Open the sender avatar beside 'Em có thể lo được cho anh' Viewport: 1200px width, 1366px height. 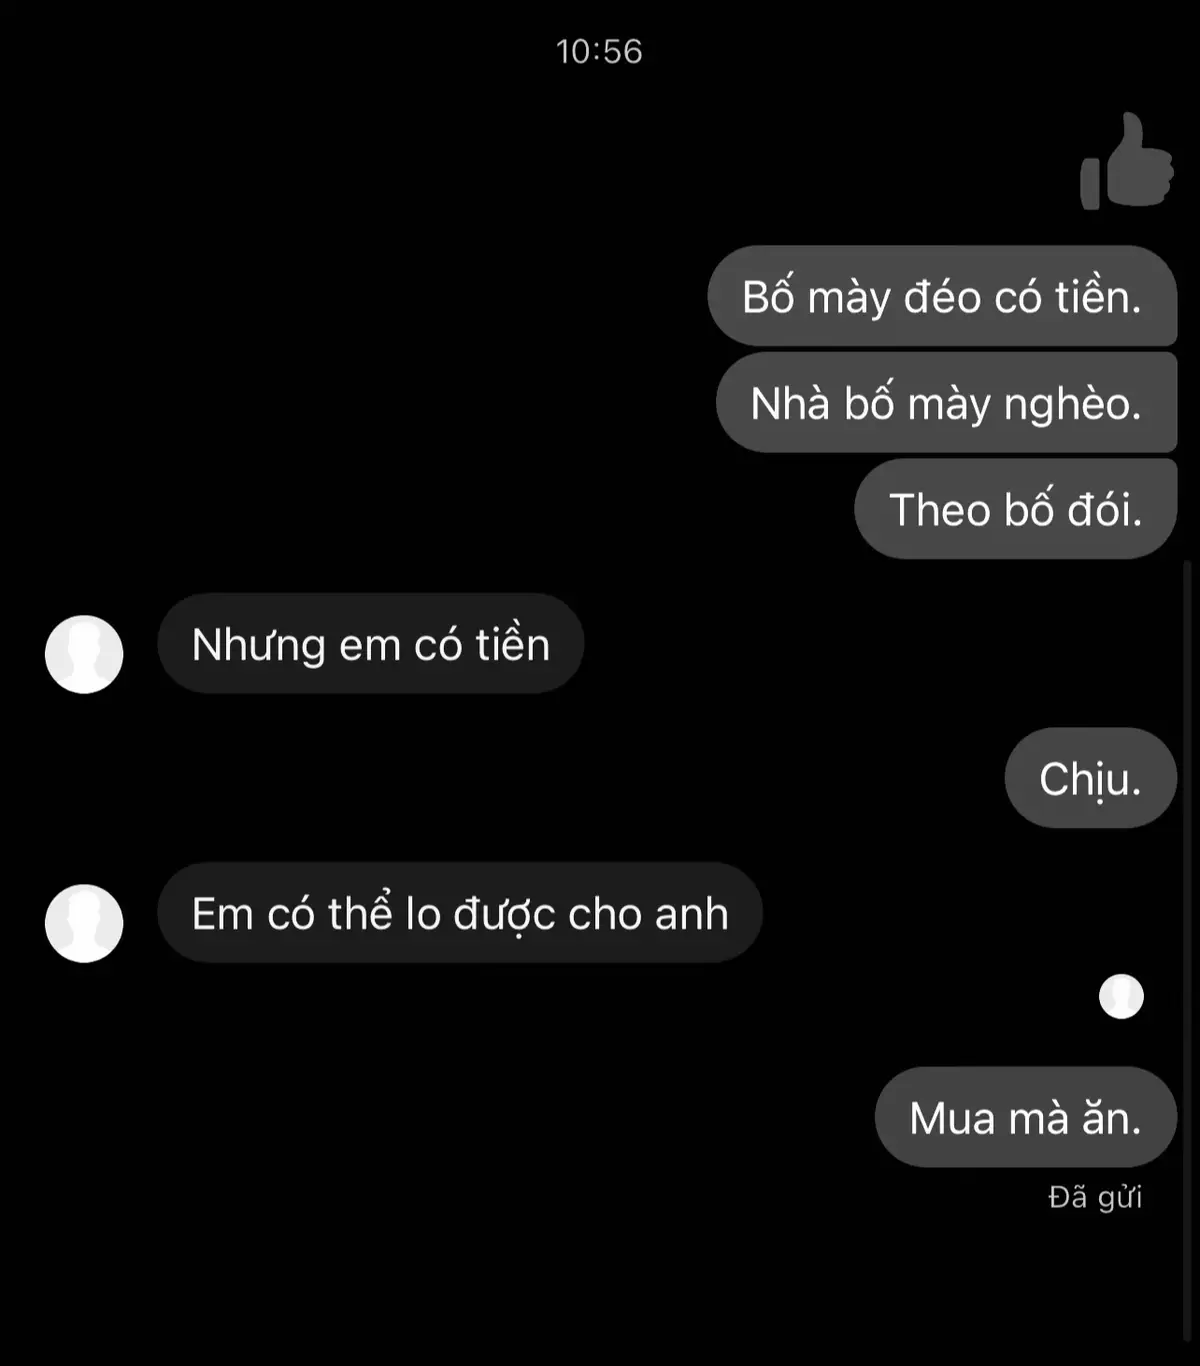tap(84, 923)
